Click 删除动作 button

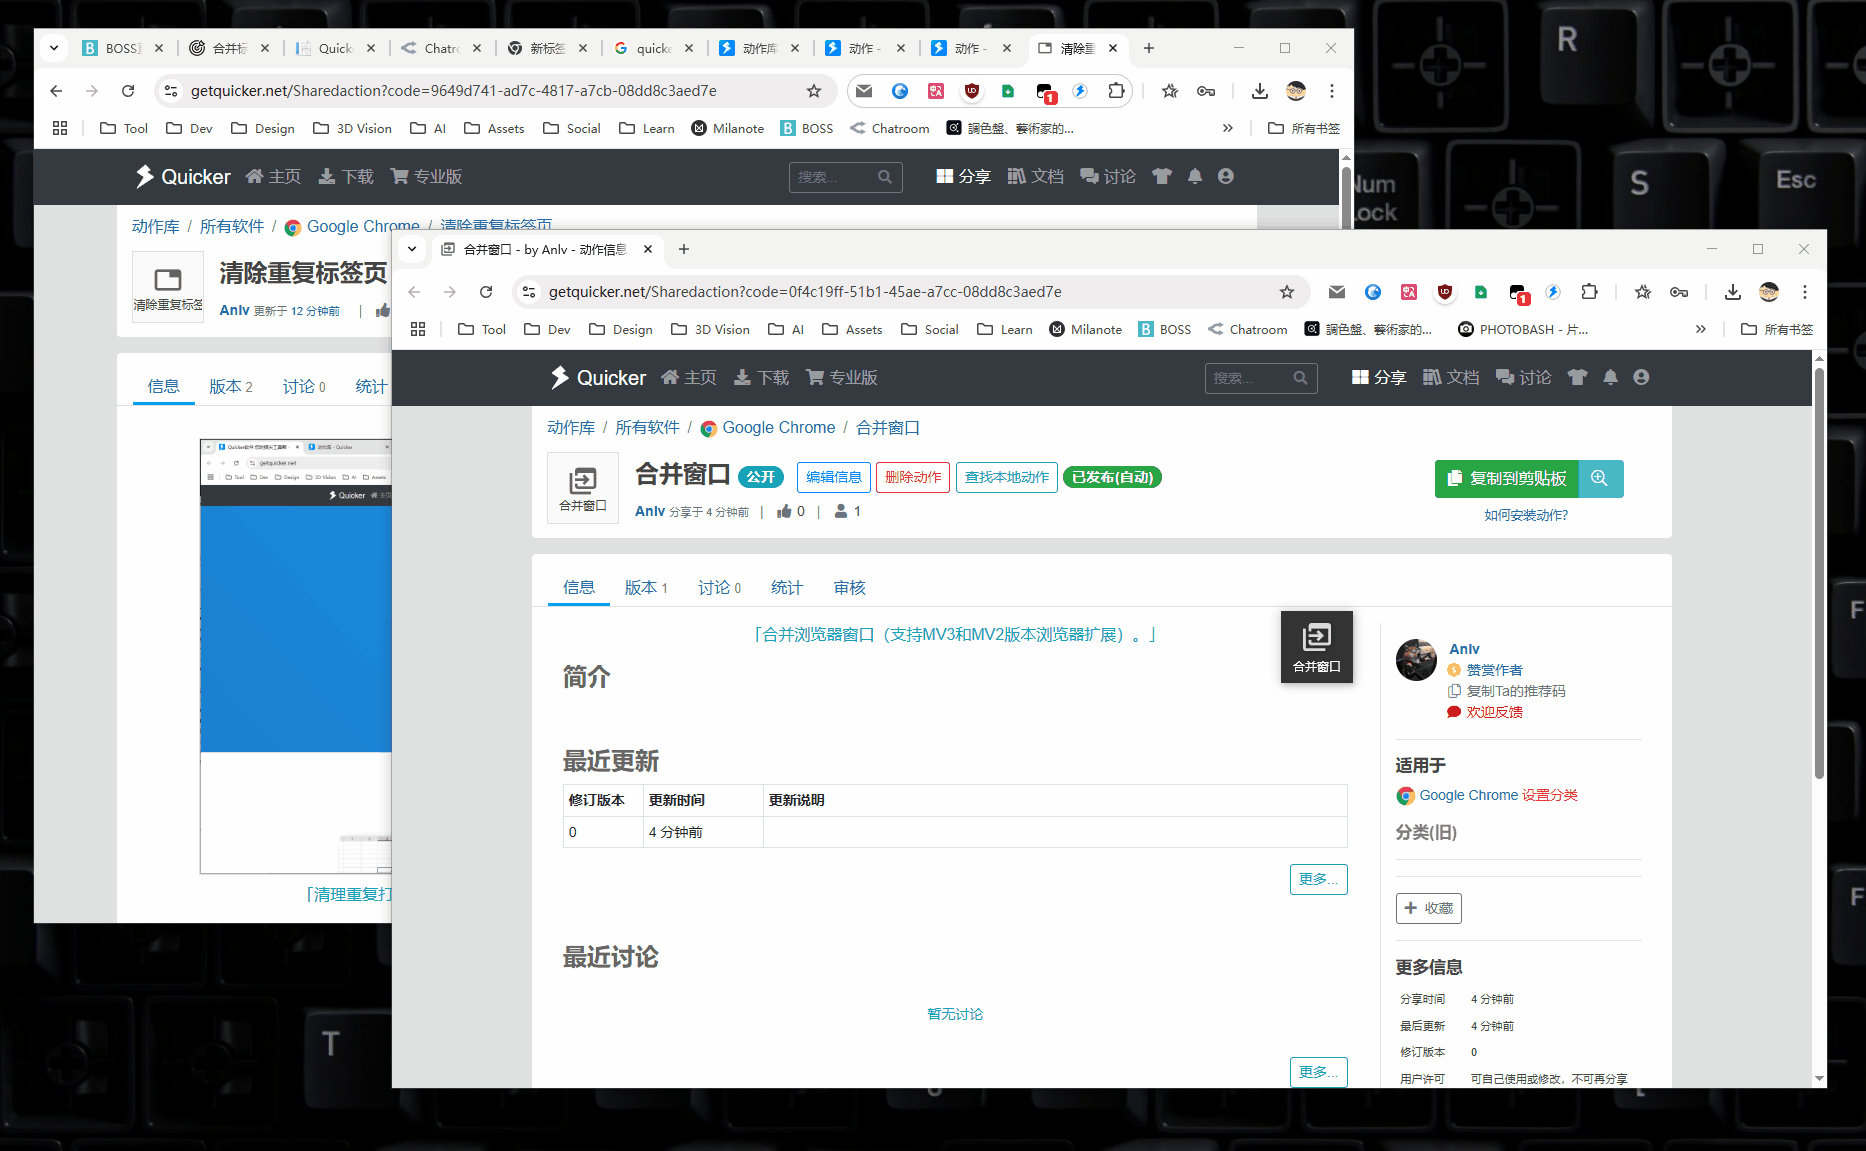[x=913, y=477]
